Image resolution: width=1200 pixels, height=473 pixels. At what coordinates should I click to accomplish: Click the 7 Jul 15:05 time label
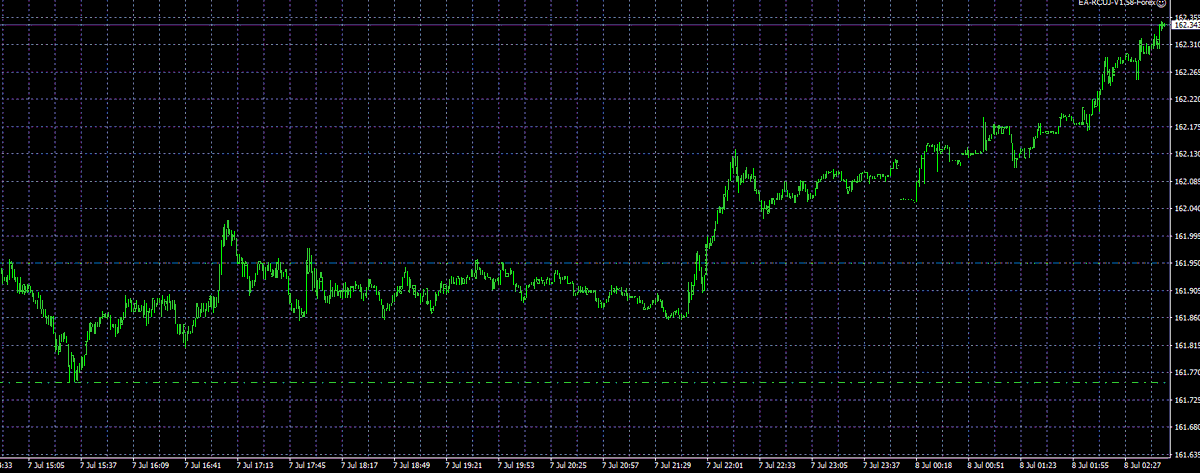point(47,466)
